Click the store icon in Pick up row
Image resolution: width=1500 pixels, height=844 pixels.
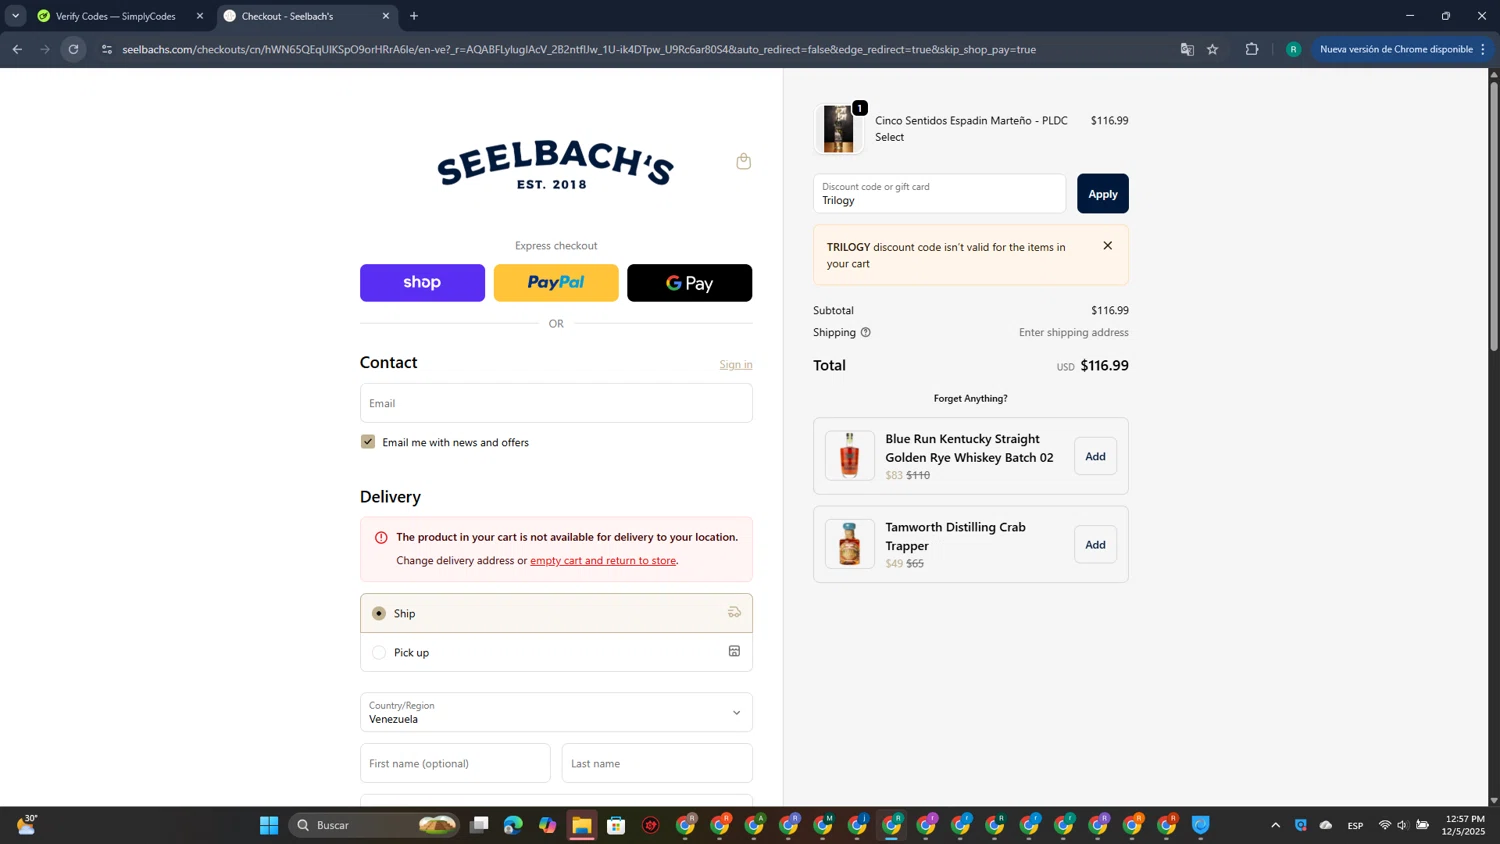tap(734, 651)
